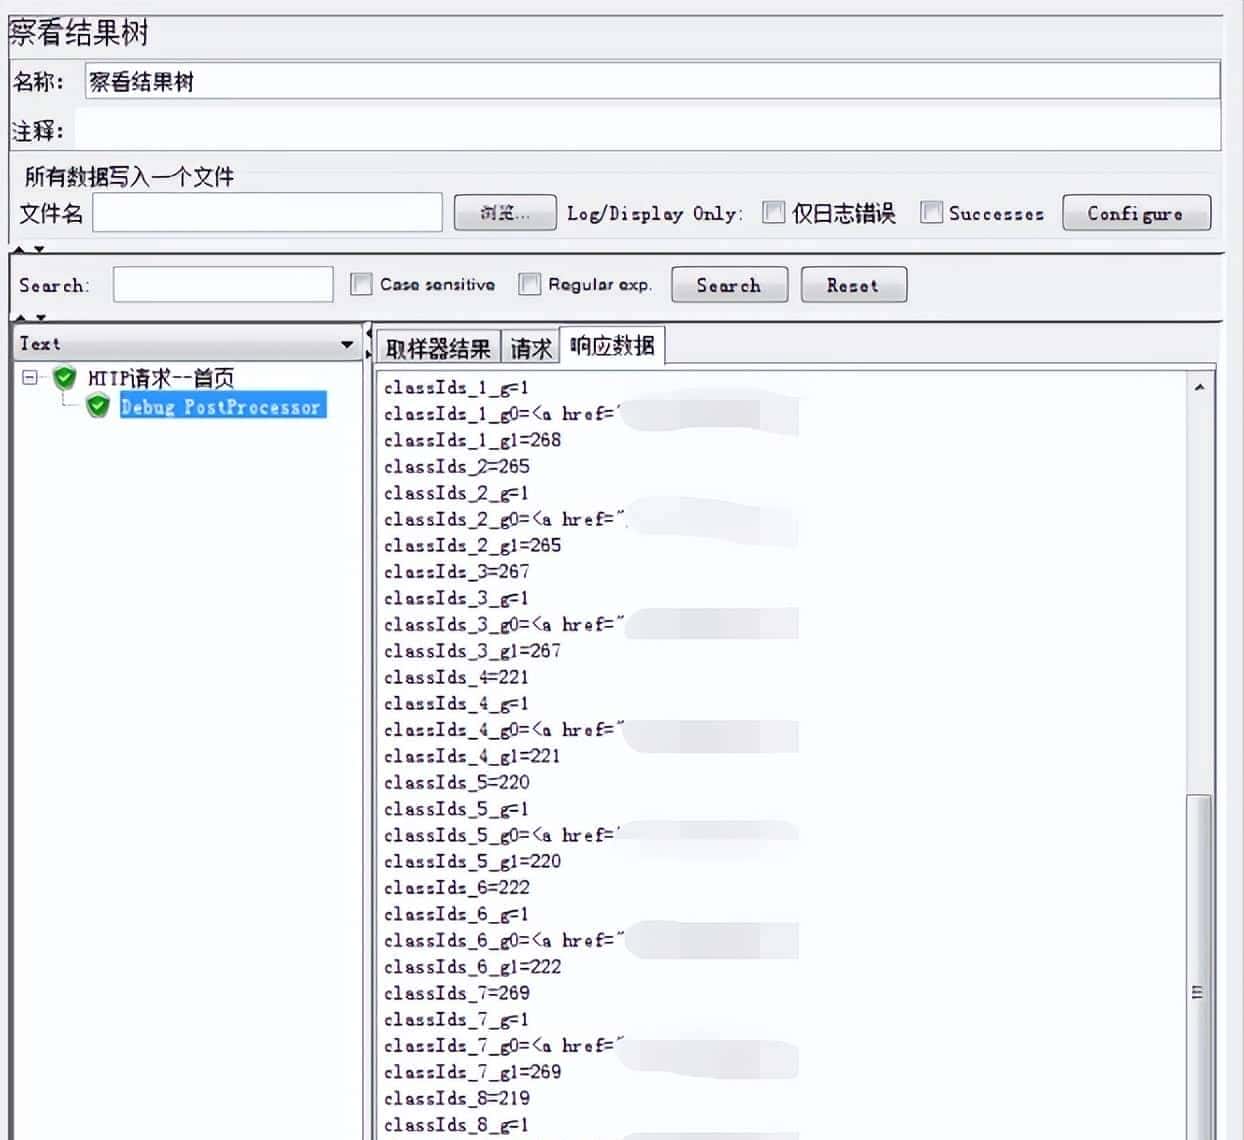This screenshot has height=1140, width=1244.
Task: Click the 浏览 browse button
Action: pos(504,212)
